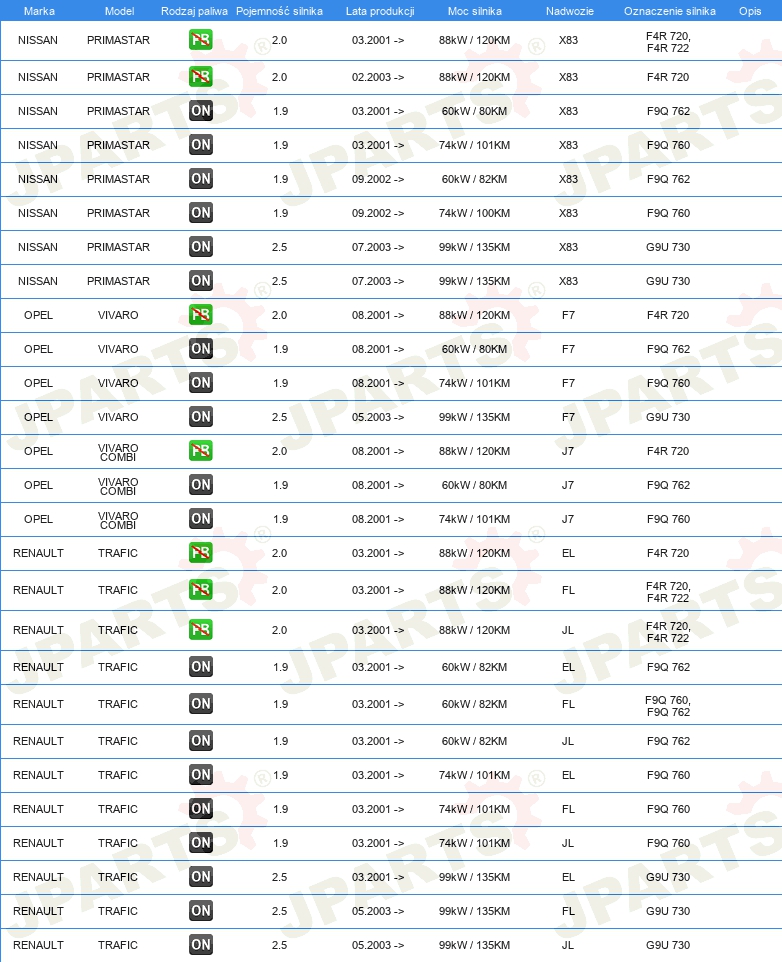This screenshot has height=962, width=782.
Task: Click the Oznaczenie silnika column header
Action: point(670,11)
